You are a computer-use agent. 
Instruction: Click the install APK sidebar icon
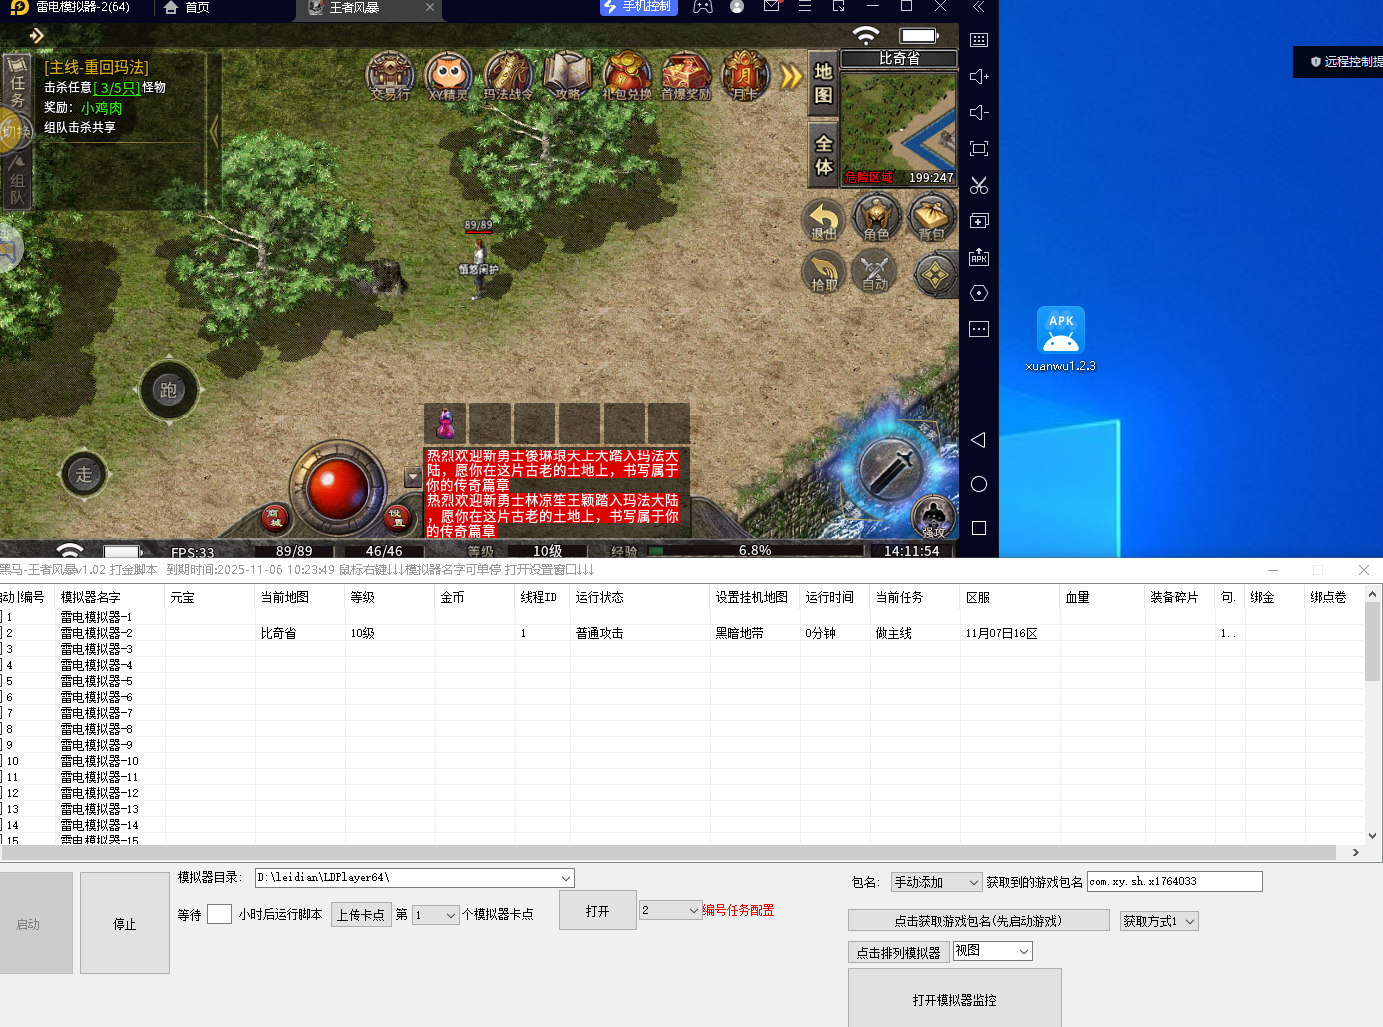click(x=979, y=257)
